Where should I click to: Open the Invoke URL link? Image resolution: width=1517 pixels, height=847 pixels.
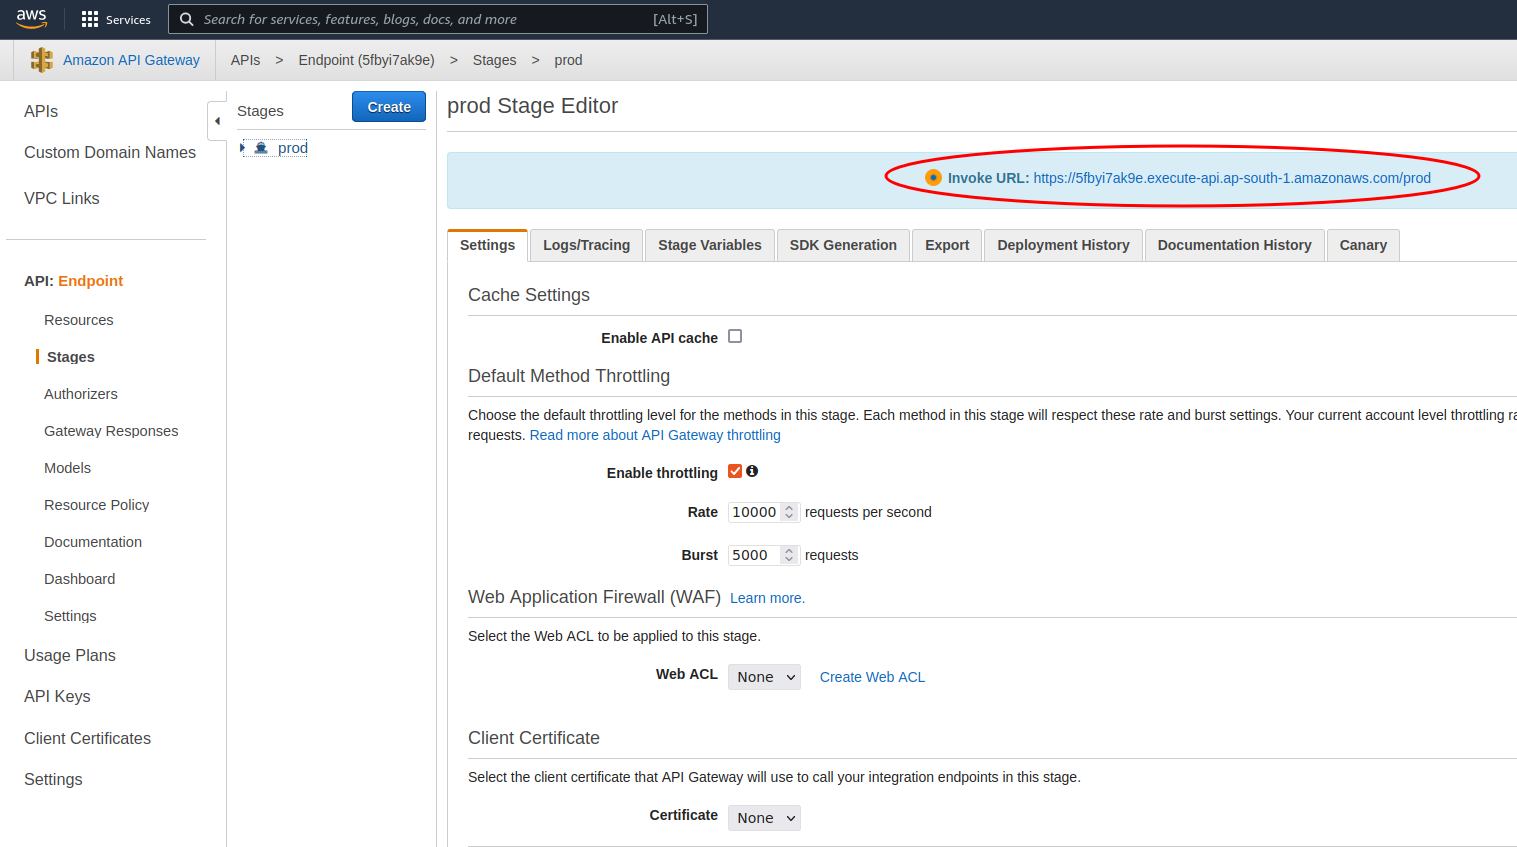coord(1232,178)
